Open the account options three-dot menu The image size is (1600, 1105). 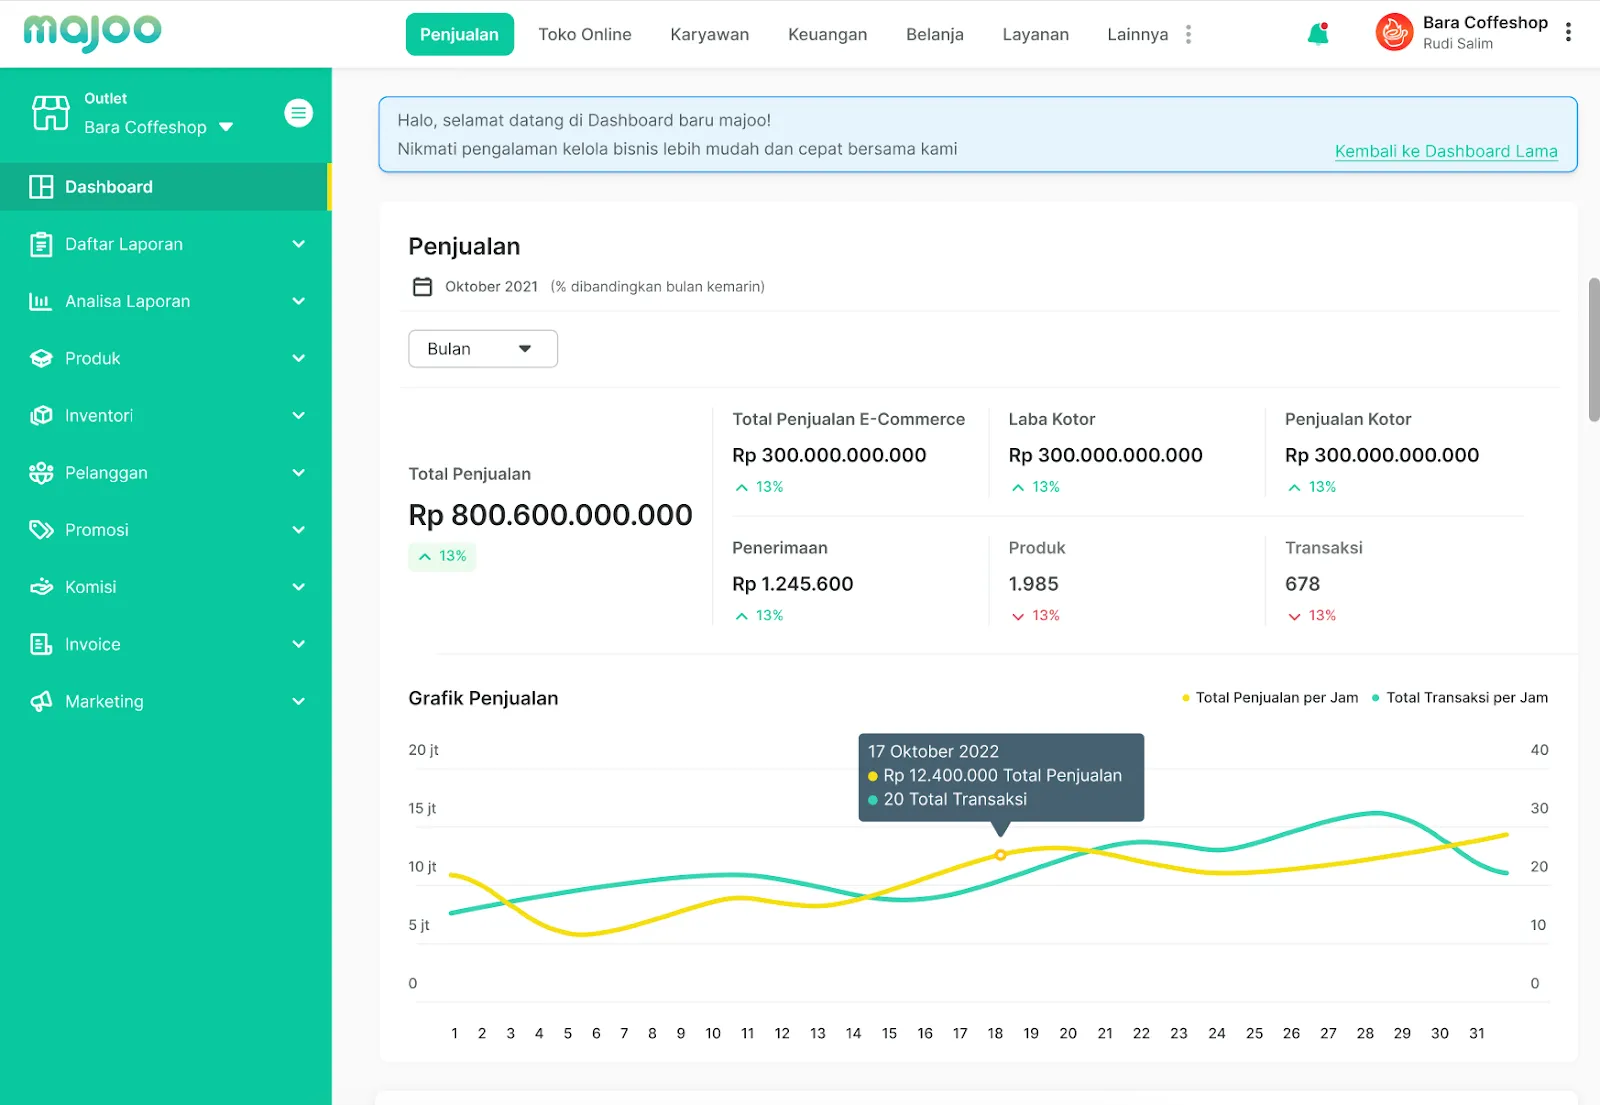[1568, 33]
